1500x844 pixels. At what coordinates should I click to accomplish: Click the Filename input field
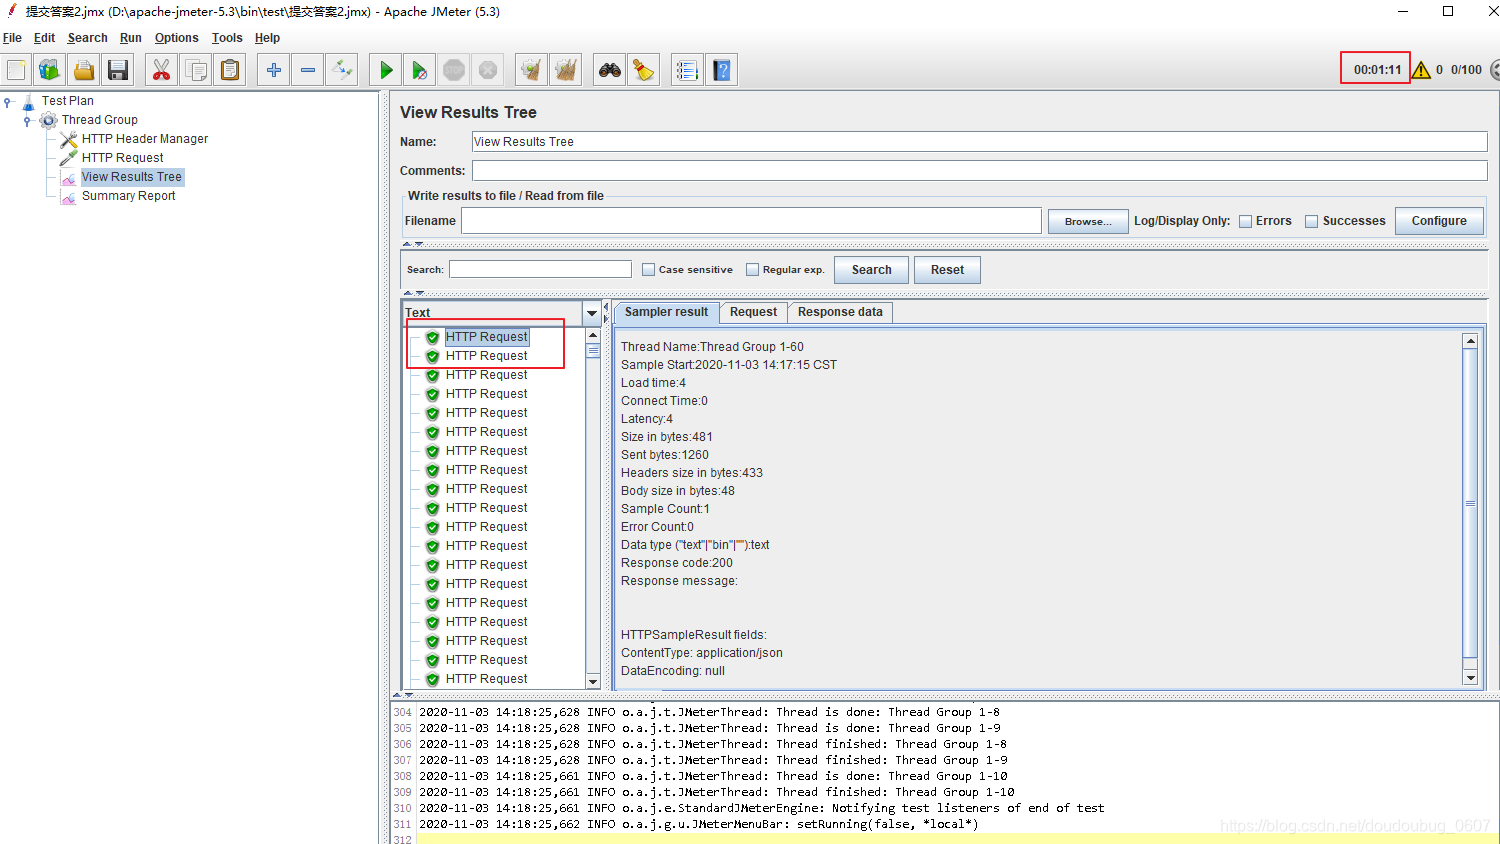point(751,221)
